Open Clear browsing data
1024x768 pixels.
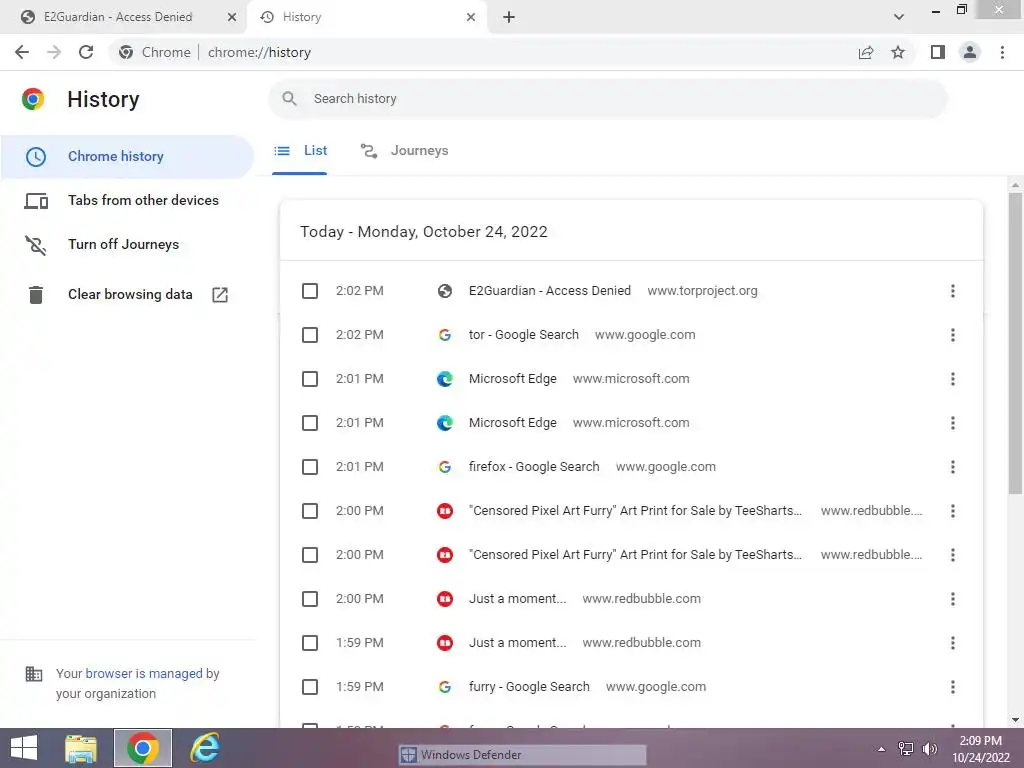coord(127,295)
